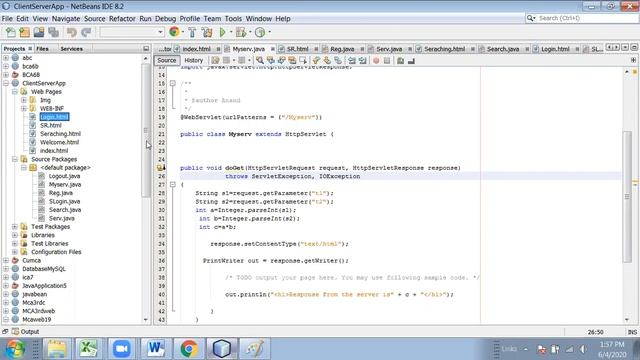Click the Uncomment editor toolbar icon
The height and width of the screenshot is (360, 640).
[411, 60]
